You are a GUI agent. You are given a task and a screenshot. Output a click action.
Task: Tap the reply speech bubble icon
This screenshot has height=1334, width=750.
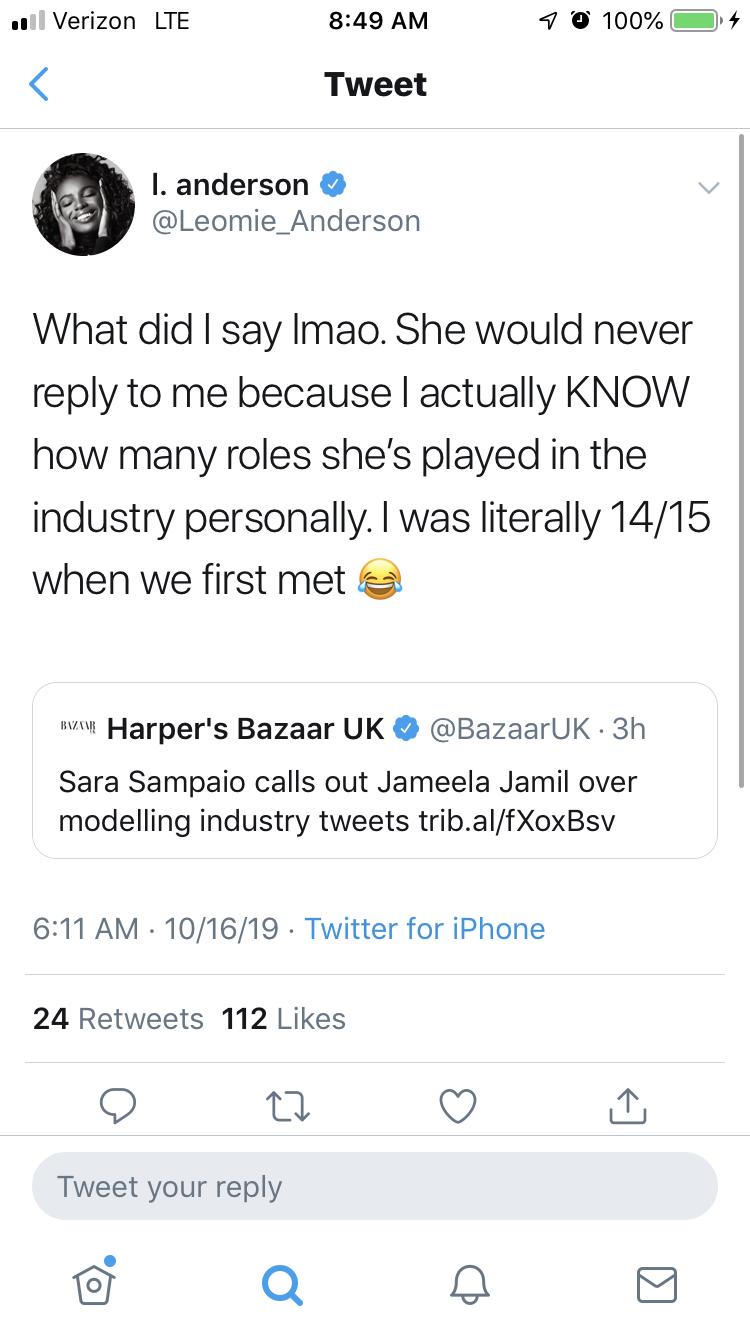point(119,1105)
